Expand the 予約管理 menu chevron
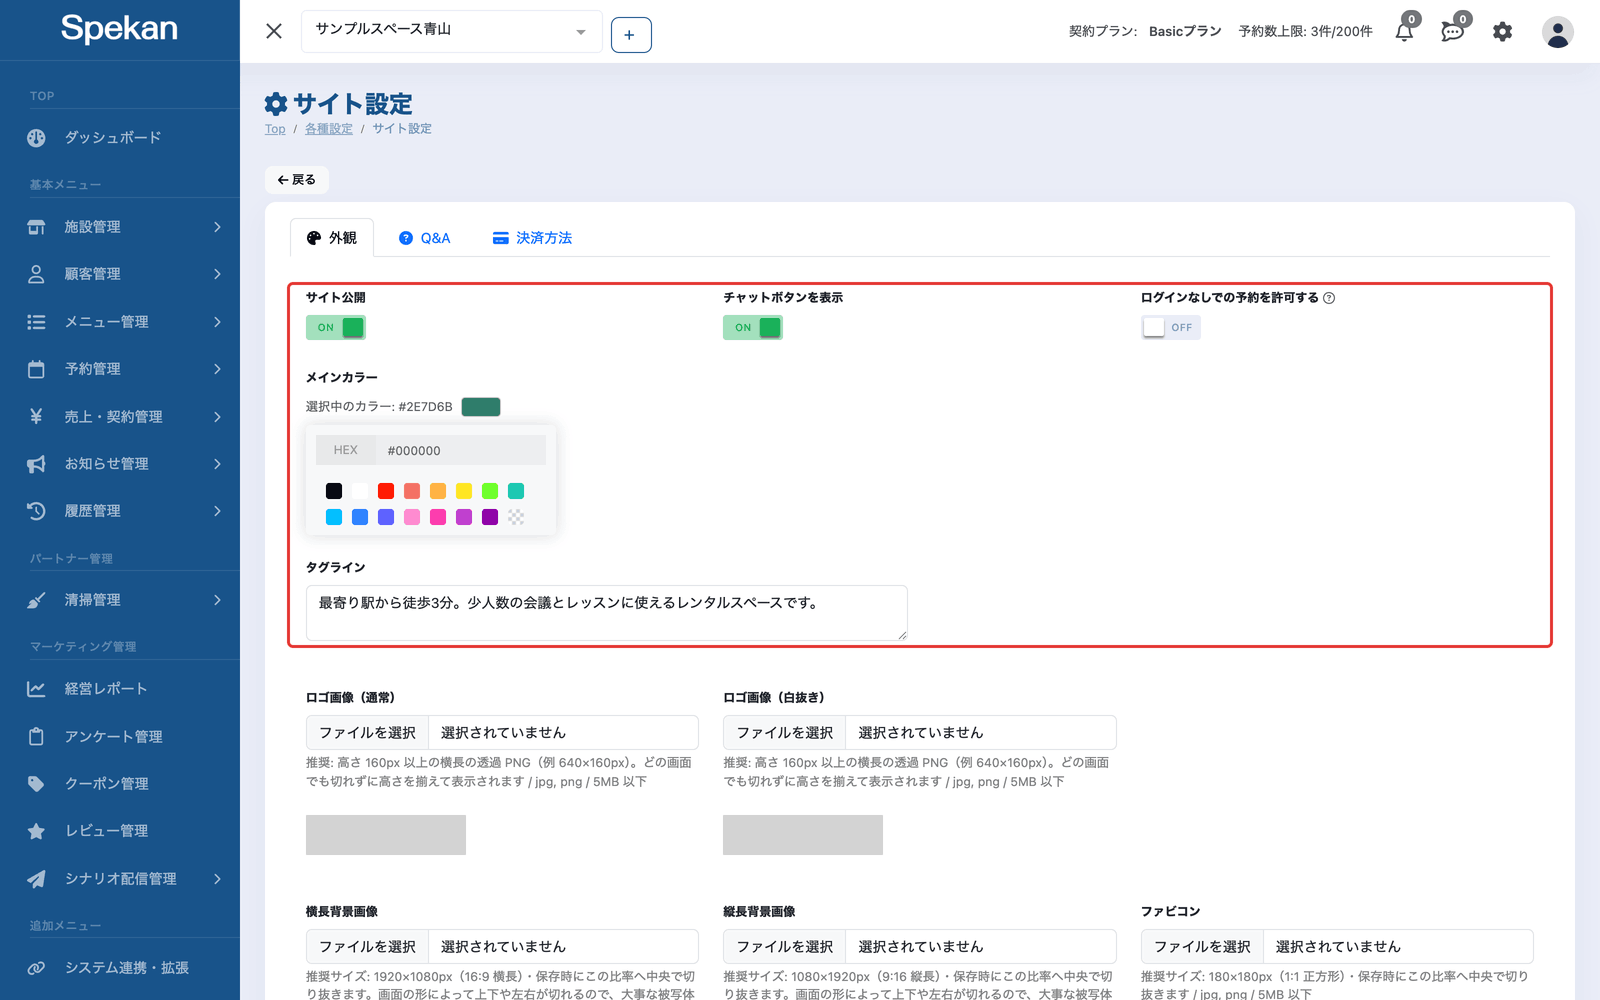 [x=217, y=369]
